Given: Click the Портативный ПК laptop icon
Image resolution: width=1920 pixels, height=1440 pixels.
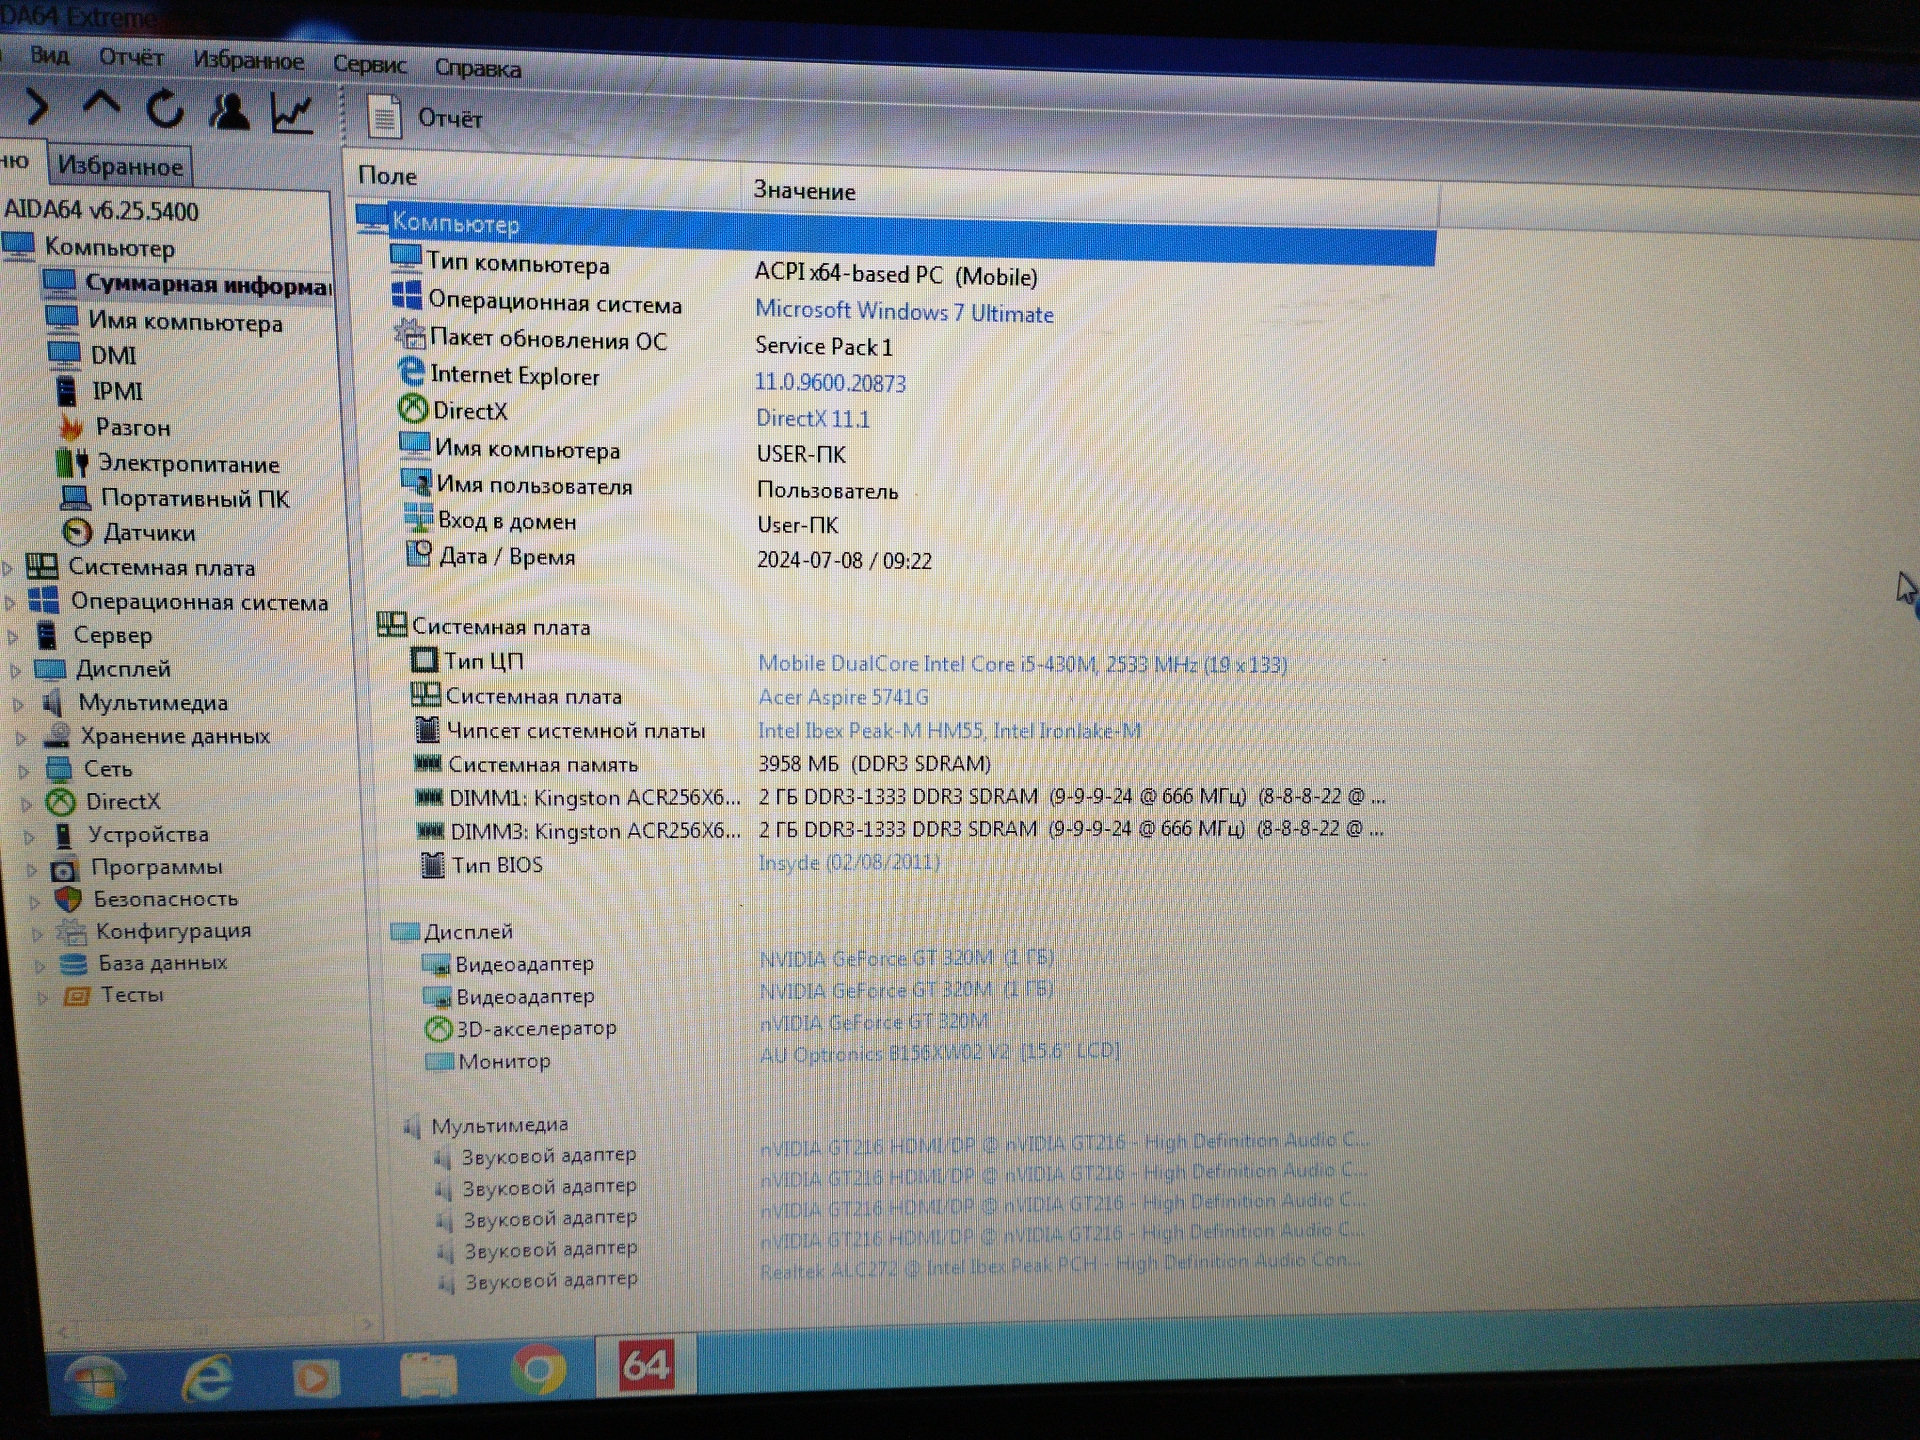Looking at the screenshot, I should [x=76, y=497].
